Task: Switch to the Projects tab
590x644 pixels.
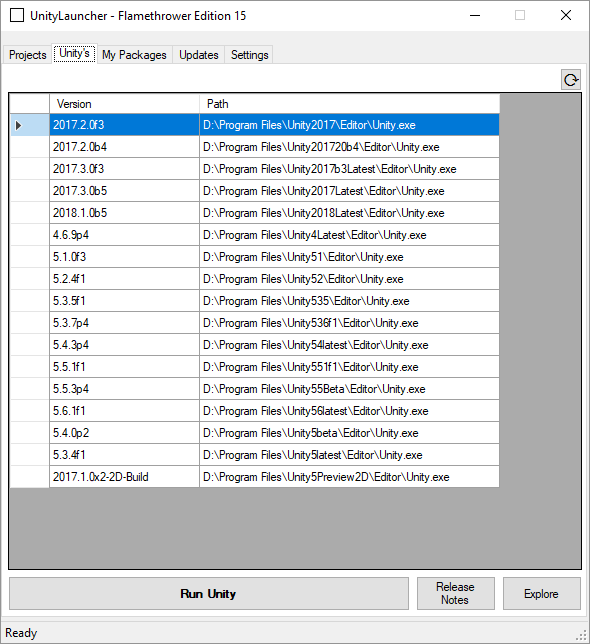Action: coord(28,55)
